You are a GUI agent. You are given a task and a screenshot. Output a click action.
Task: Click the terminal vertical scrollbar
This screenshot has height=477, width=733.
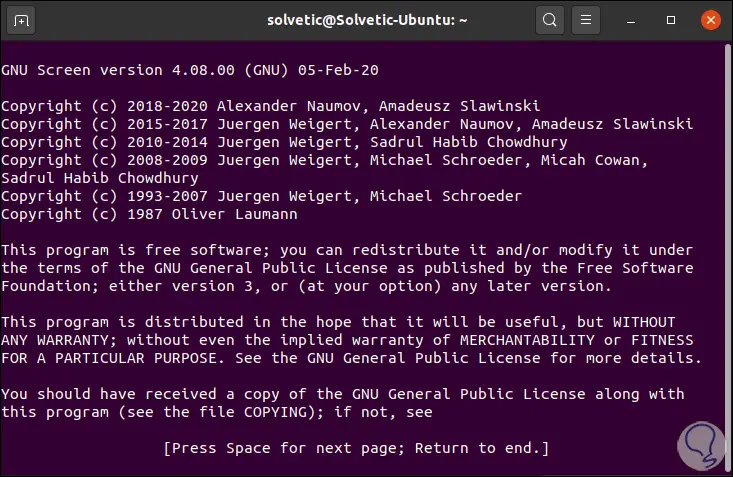pos(727,257)
